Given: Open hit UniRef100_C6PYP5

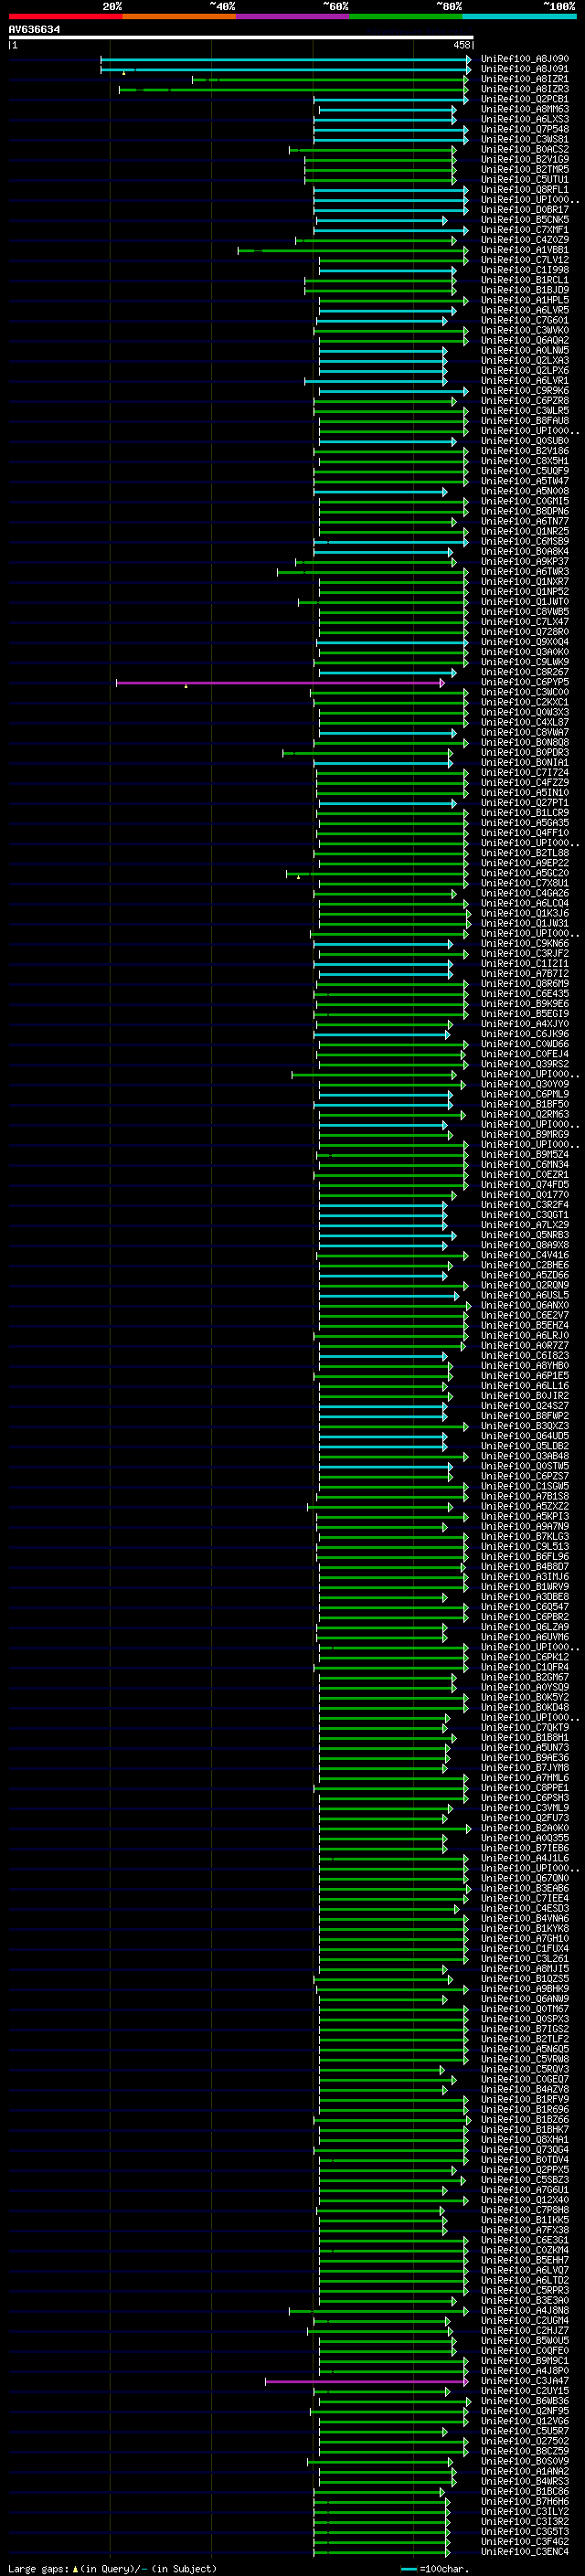Looking at the screenshot, I should (x=524, y=682).
